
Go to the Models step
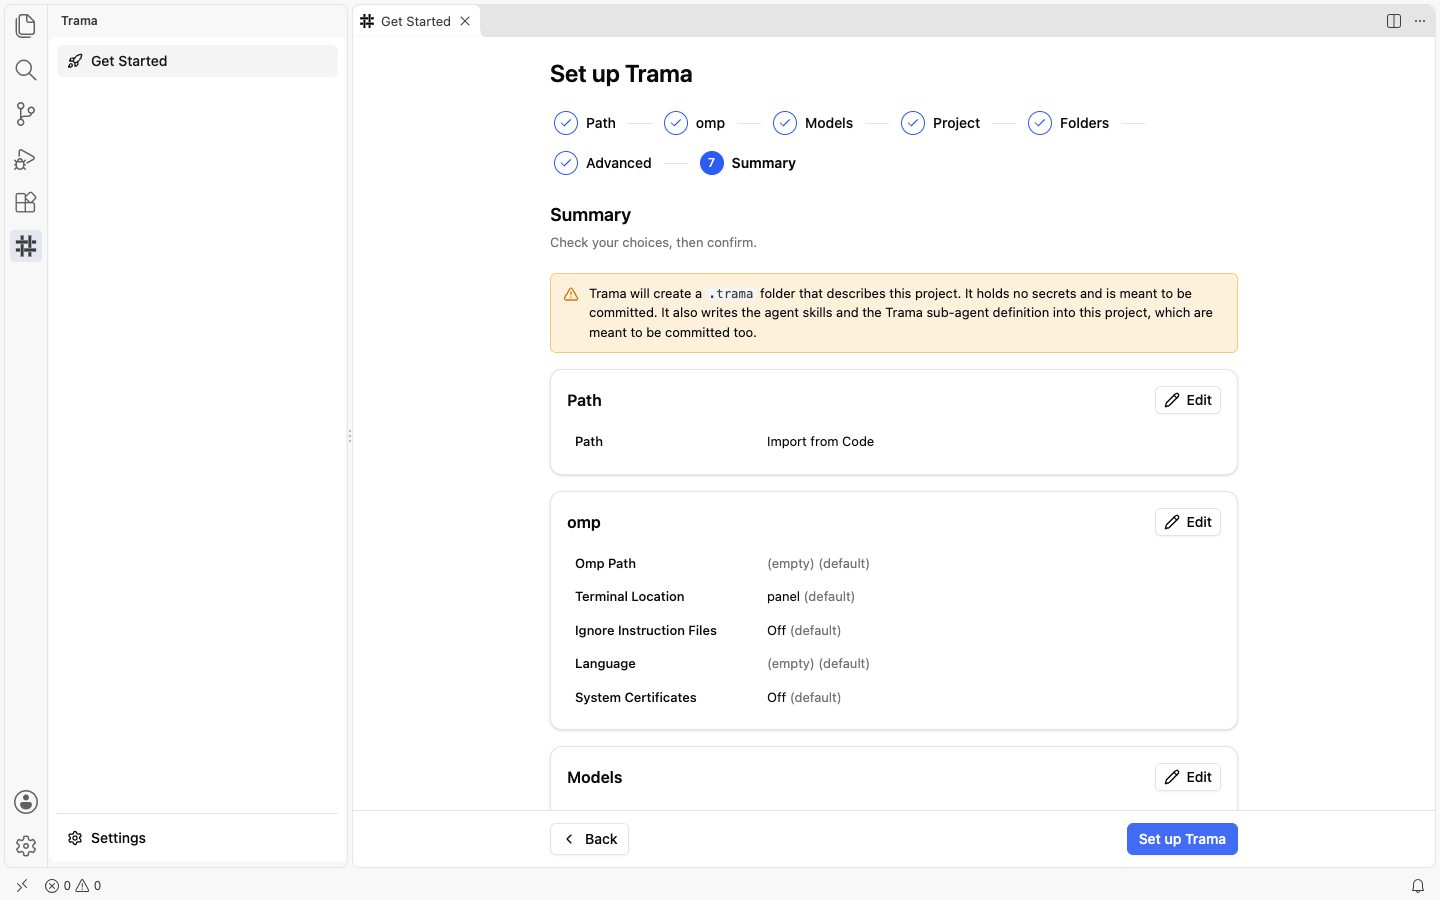[813, 123]
